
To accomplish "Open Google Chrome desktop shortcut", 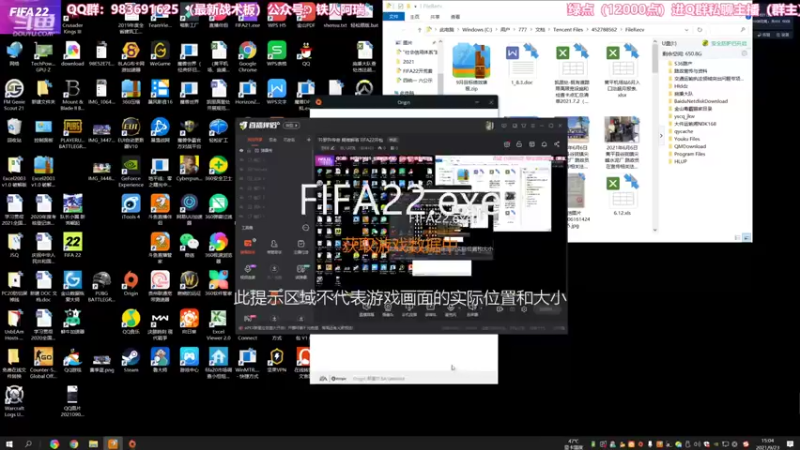I will [x=247, y=55].
